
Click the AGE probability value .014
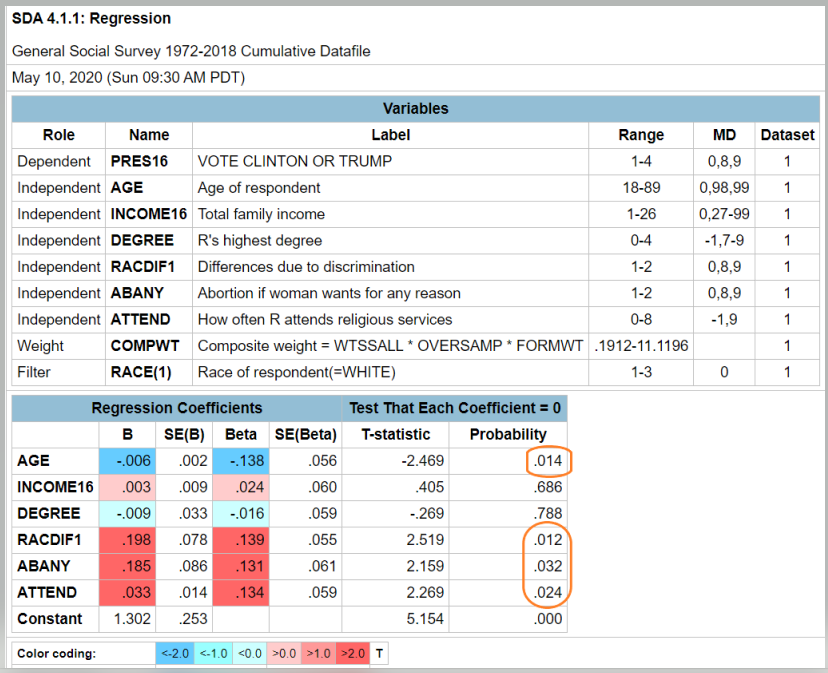(x=548, y=461)
